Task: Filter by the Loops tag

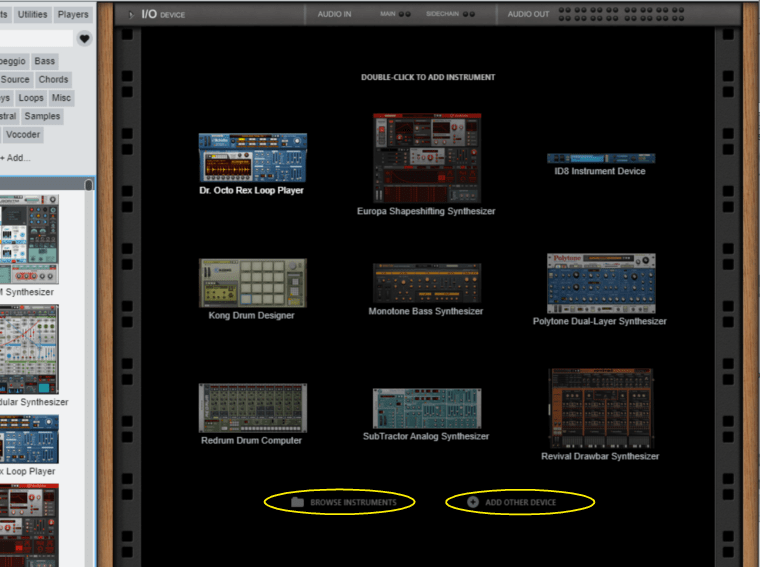Action: 31,98
